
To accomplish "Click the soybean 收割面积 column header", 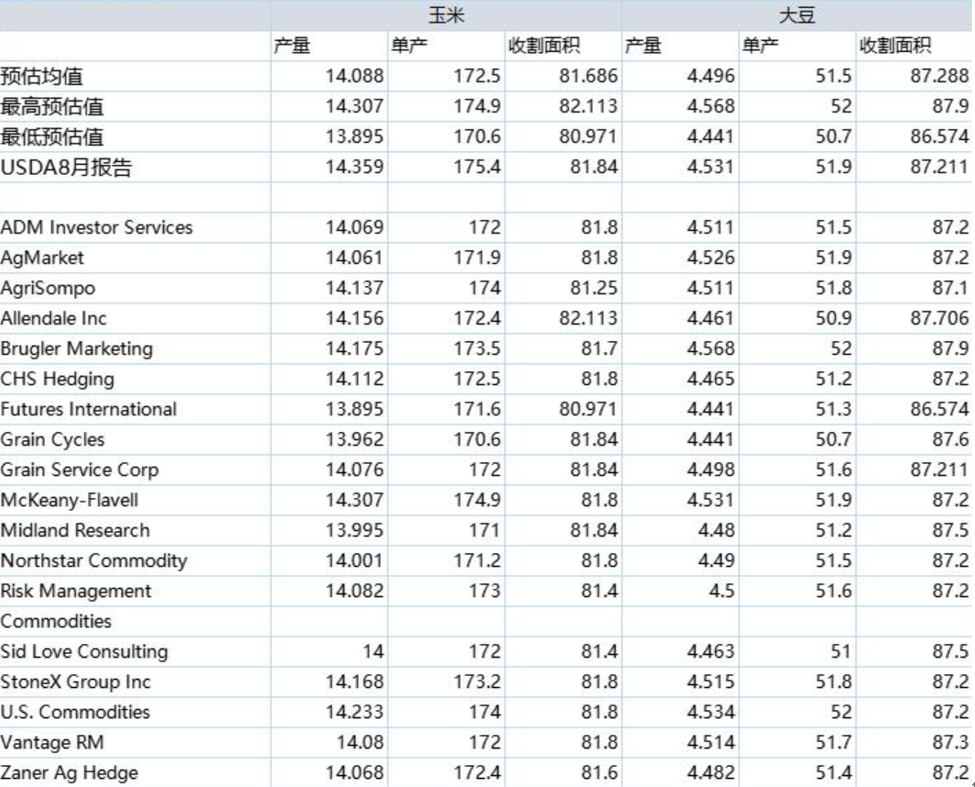I will 895,45.
